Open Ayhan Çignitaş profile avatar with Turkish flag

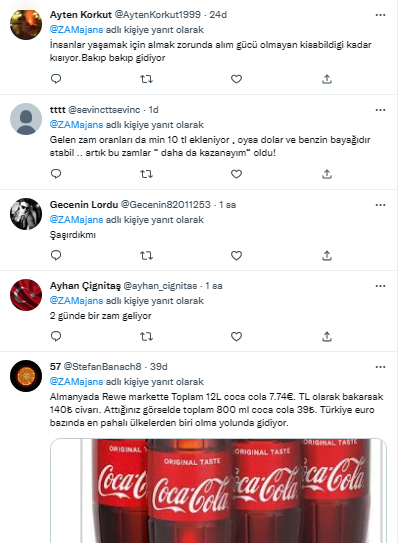coord(26,295)
